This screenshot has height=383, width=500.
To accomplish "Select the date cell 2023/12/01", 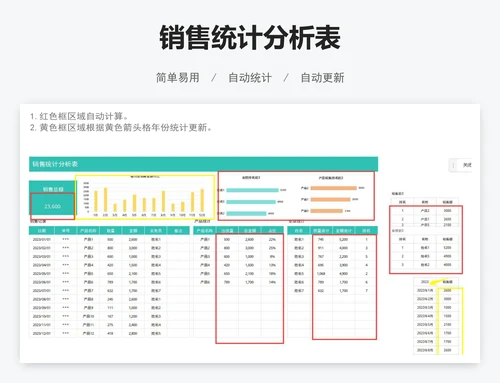I will (42, 333).
